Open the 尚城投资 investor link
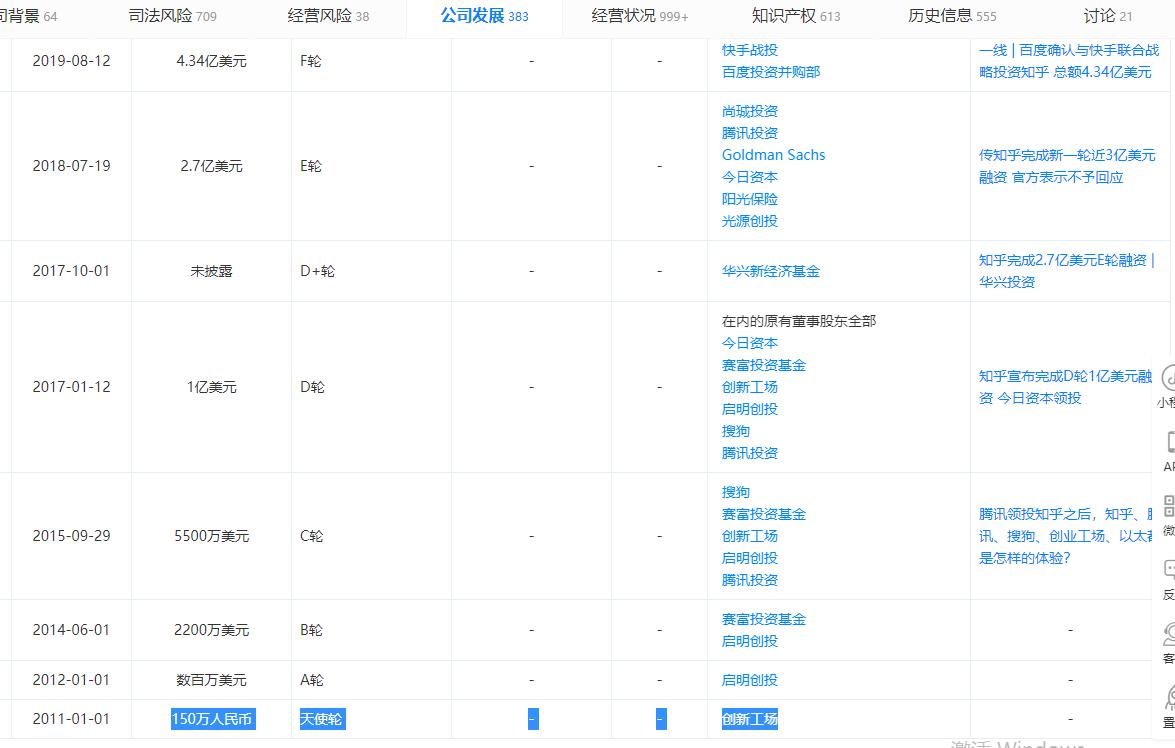This screenshot has height=748, width=1175. [x=749, y=112]
